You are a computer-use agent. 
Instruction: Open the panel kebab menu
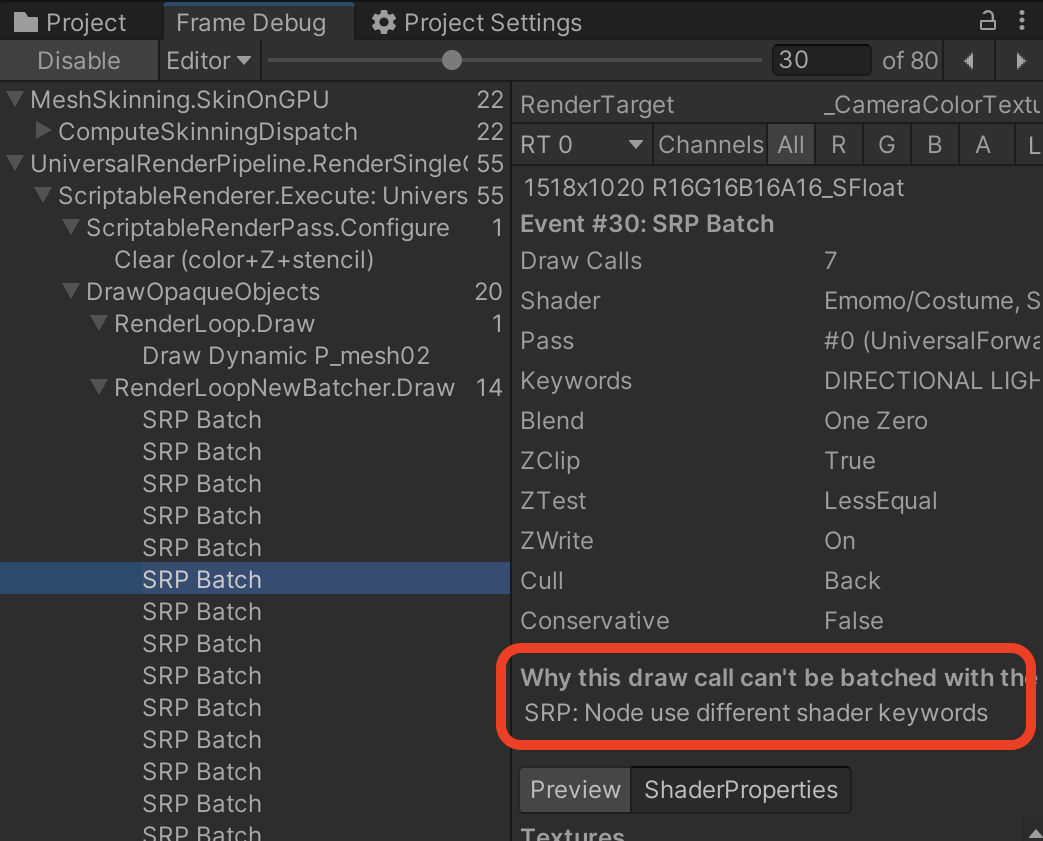pyautogui.click(x=1022, y=21)
